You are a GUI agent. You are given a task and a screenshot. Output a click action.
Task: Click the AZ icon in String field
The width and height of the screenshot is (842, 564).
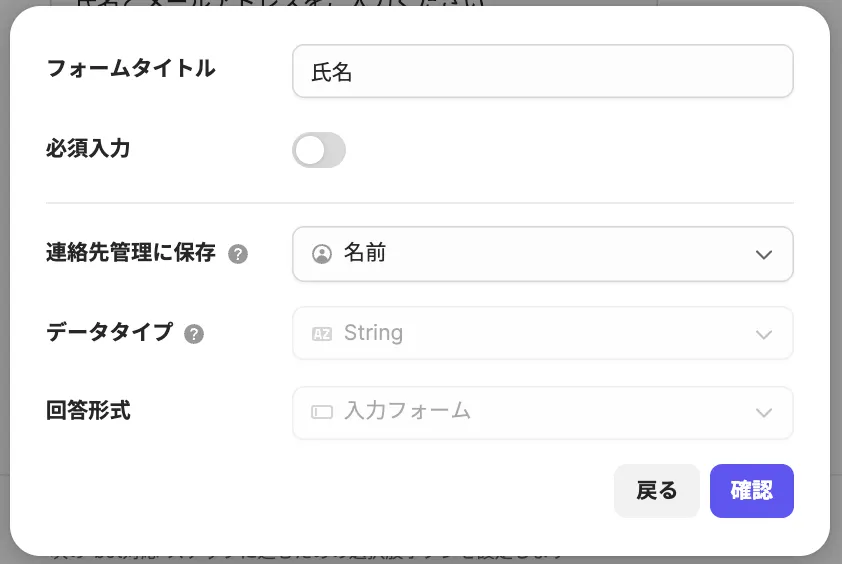(321, 334)
